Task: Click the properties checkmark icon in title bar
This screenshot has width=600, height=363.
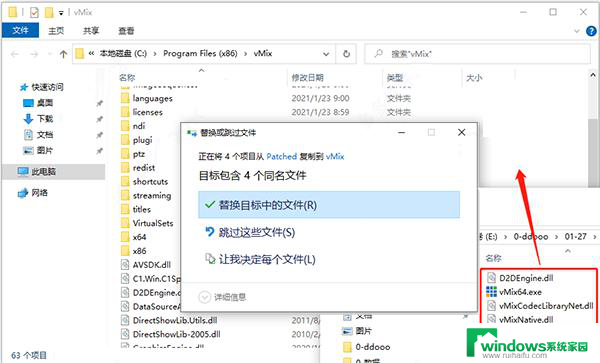Action: (34, 13)
